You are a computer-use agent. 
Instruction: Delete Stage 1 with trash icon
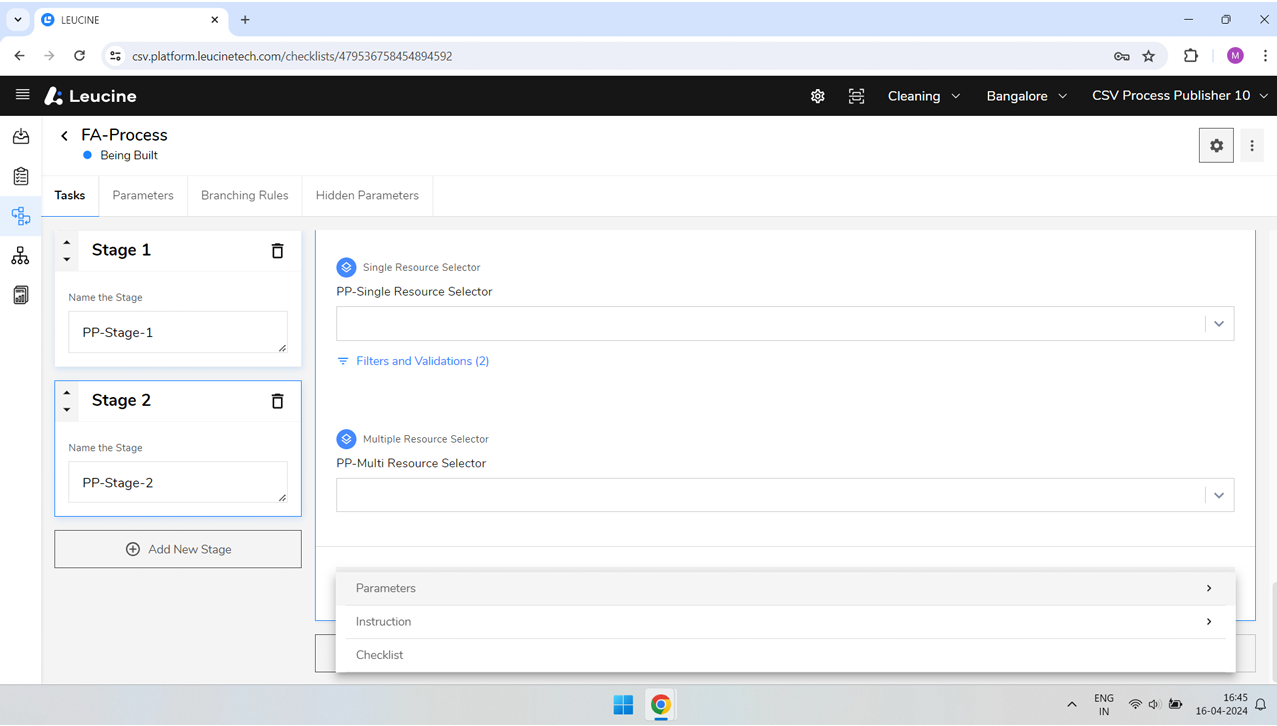(x=278, y=251)
